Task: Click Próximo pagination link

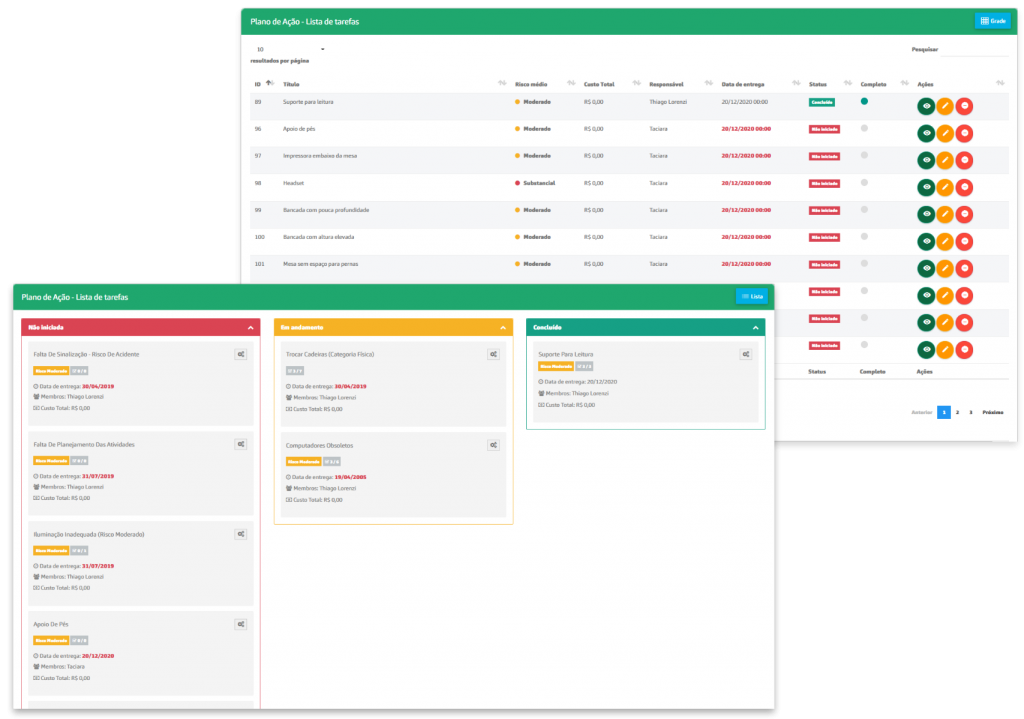Action: (x=992, y=412)
